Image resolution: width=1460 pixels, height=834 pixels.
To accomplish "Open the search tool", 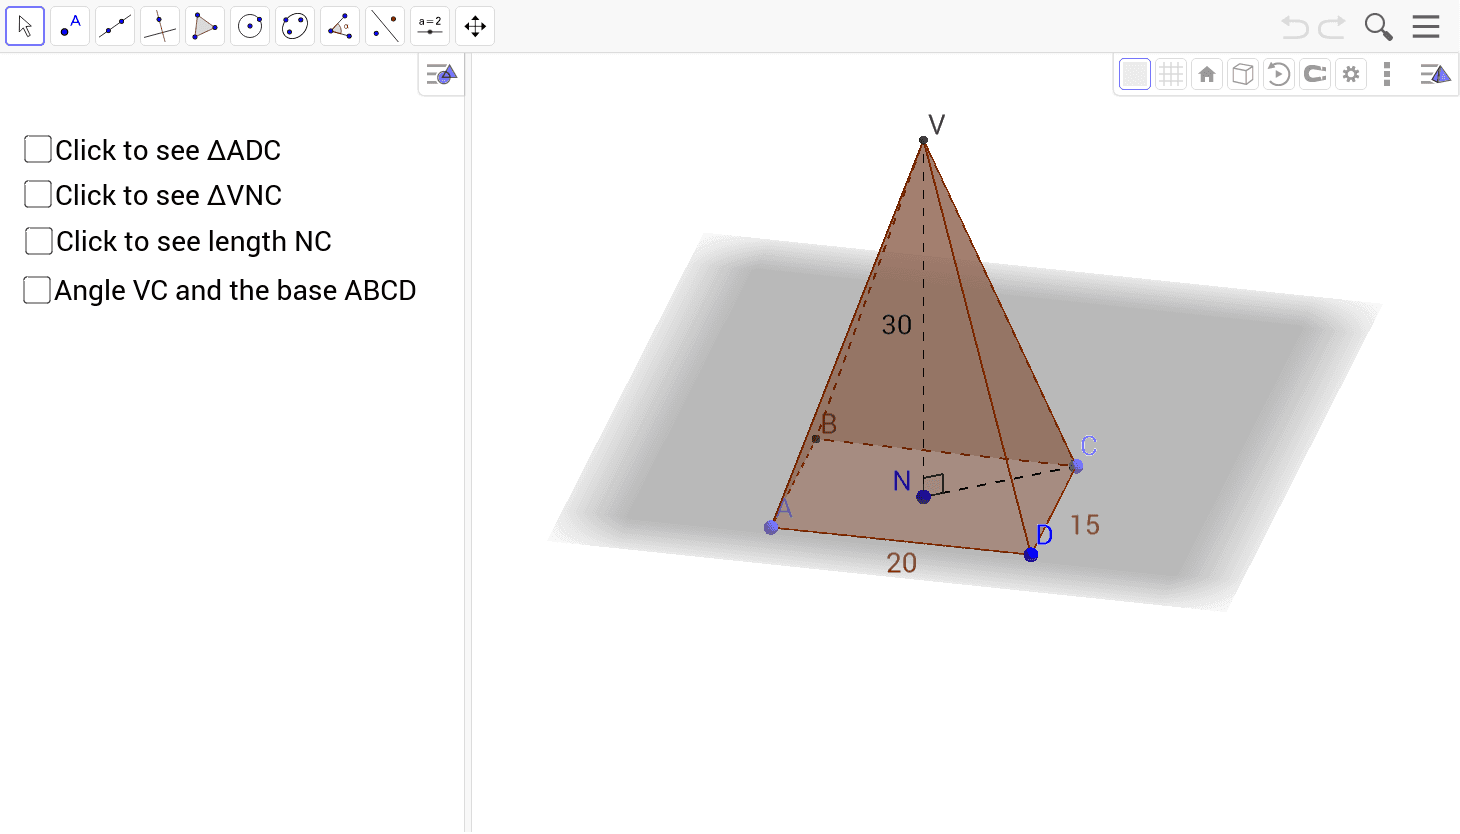I will [1378, 26].
